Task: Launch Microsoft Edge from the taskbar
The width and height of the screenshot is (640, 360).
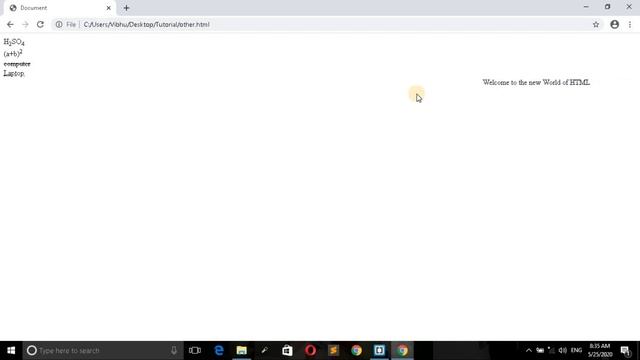Action: (x=219, y=350)
